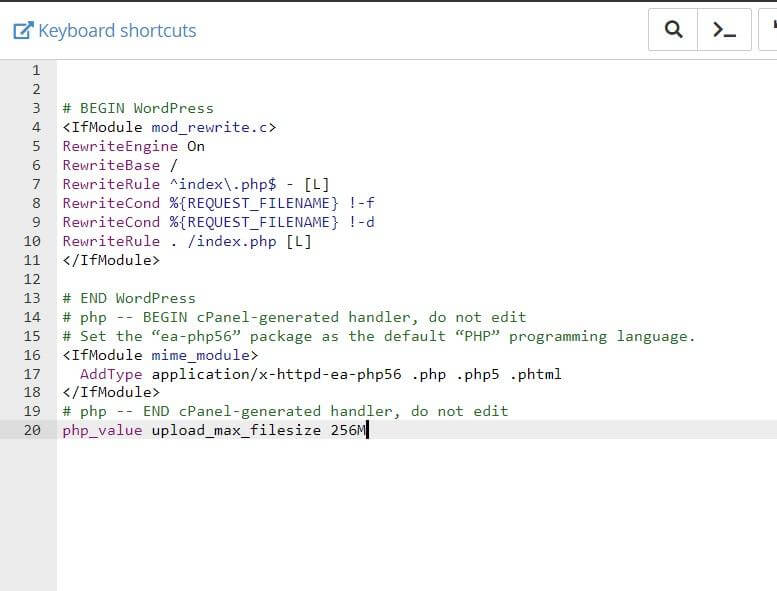
Task: Click the 'RewriteEngine On' line
Action: click(134, 146)
